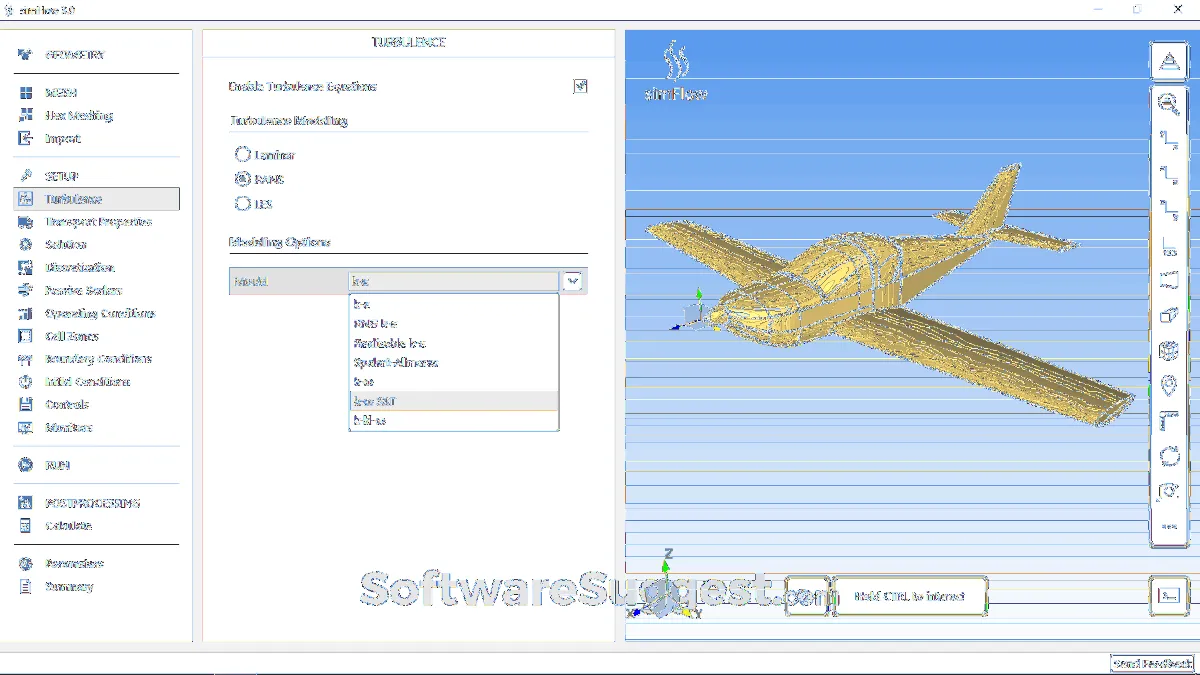Image resolution: width=1200 pixels, height=675 pixels.
Task: Click the location pin icon in 3D toolbar
Action: [x=1168, y=386]
